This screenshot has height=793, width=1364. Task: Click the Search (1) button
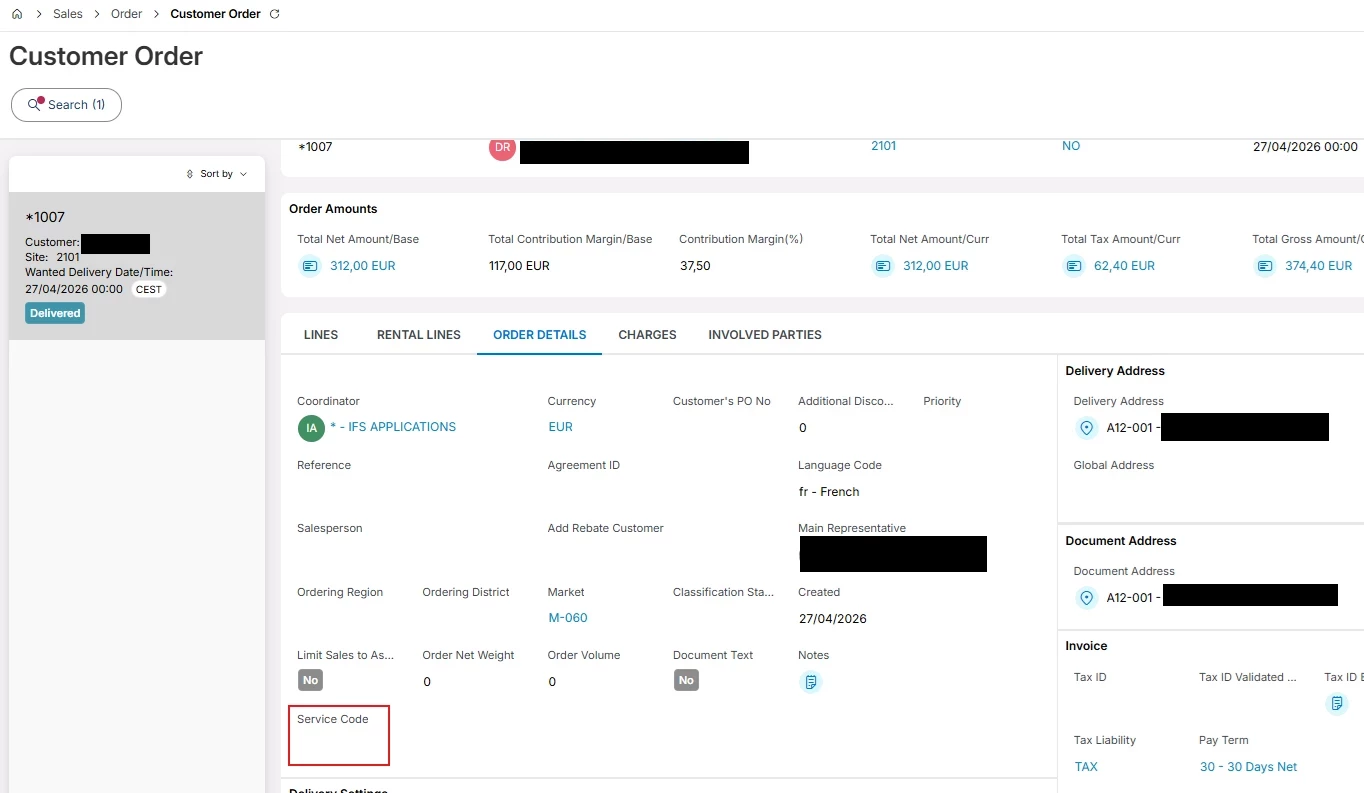tap(66, 105)
